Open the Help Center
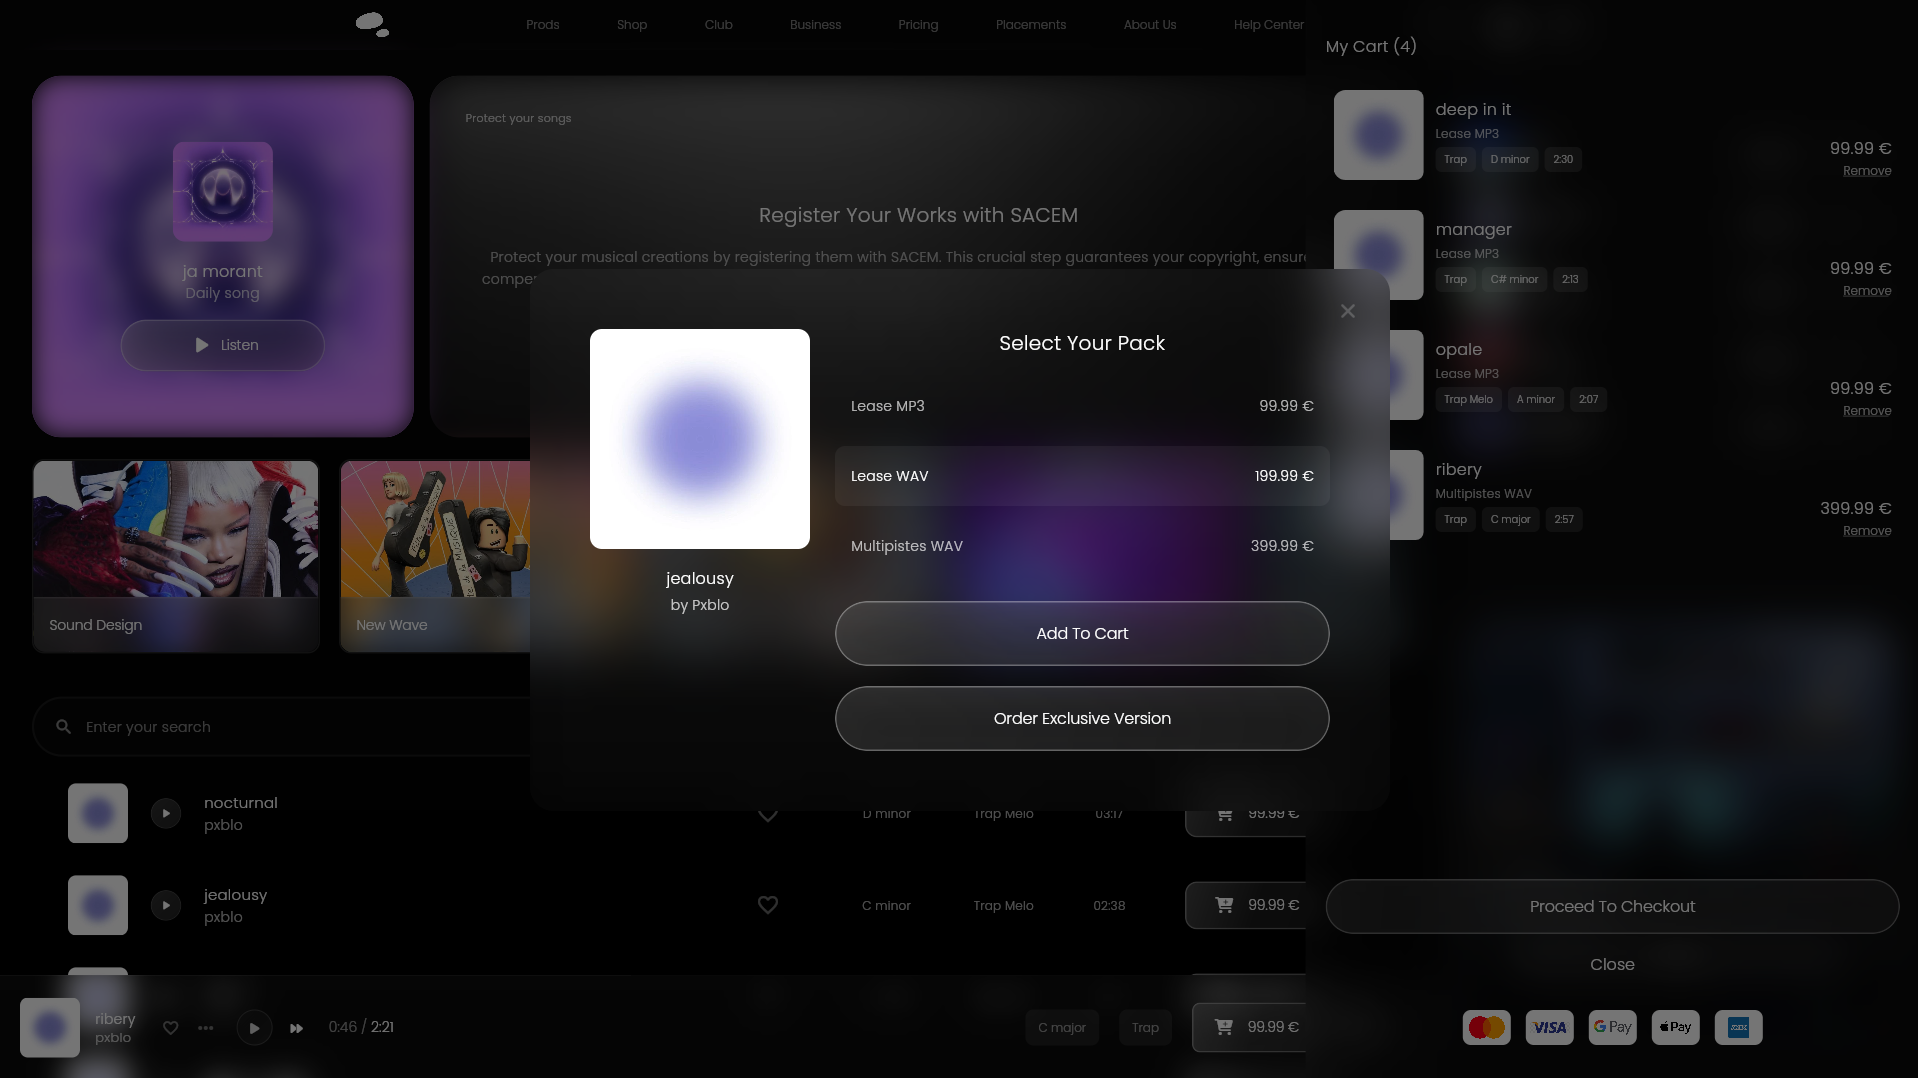Image resolution: width=1918 pixels, height=1078 pixels. [1269, 25]
